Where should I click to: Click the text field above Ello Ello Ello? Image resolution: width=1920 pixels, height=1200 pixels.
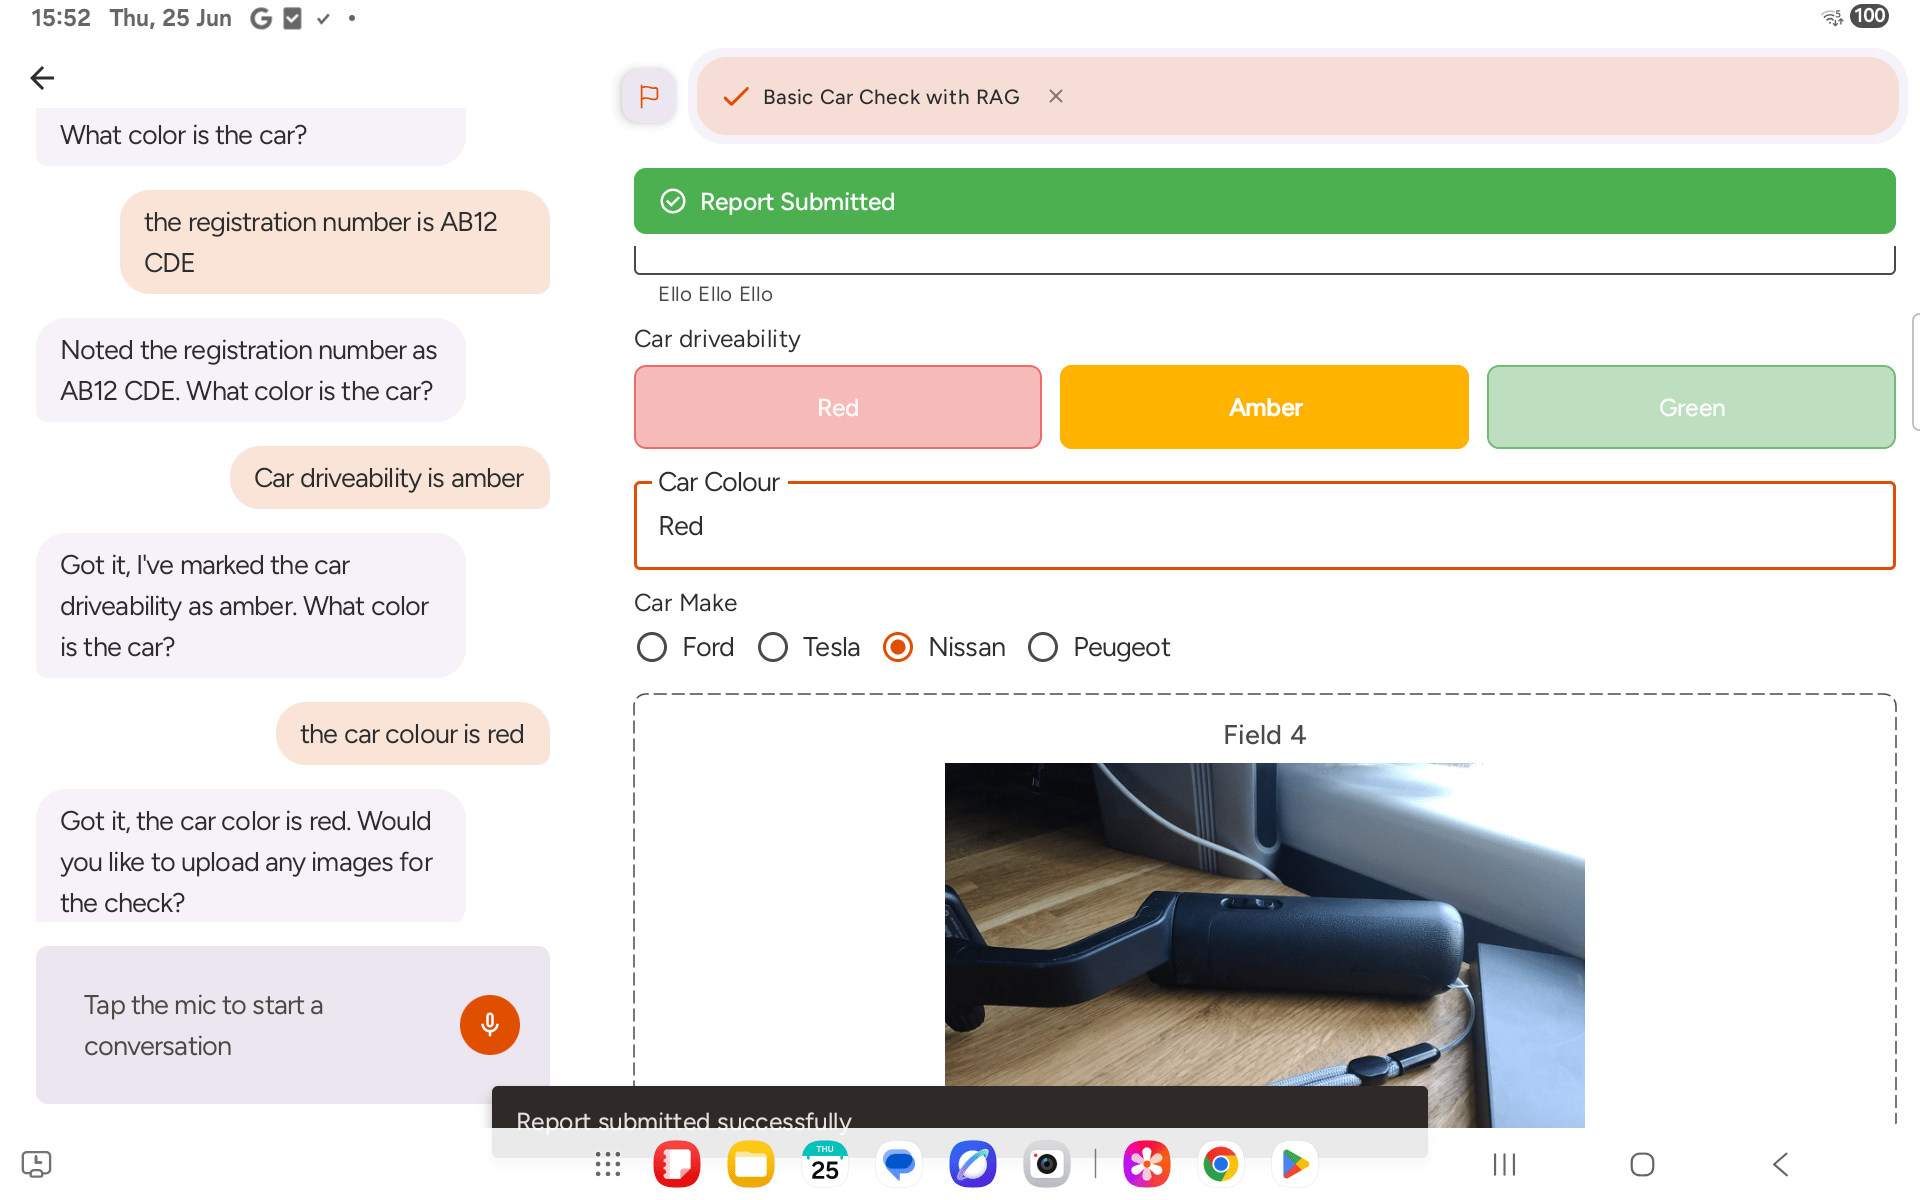(x=1264, y=259)
